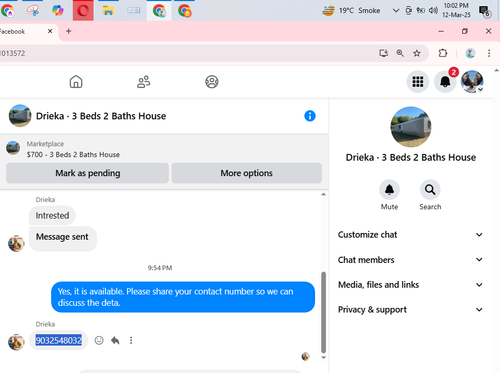The image size is (500, 373).
Task: Open the Snipping Tool taskbar icon
Action: (33, 11)
